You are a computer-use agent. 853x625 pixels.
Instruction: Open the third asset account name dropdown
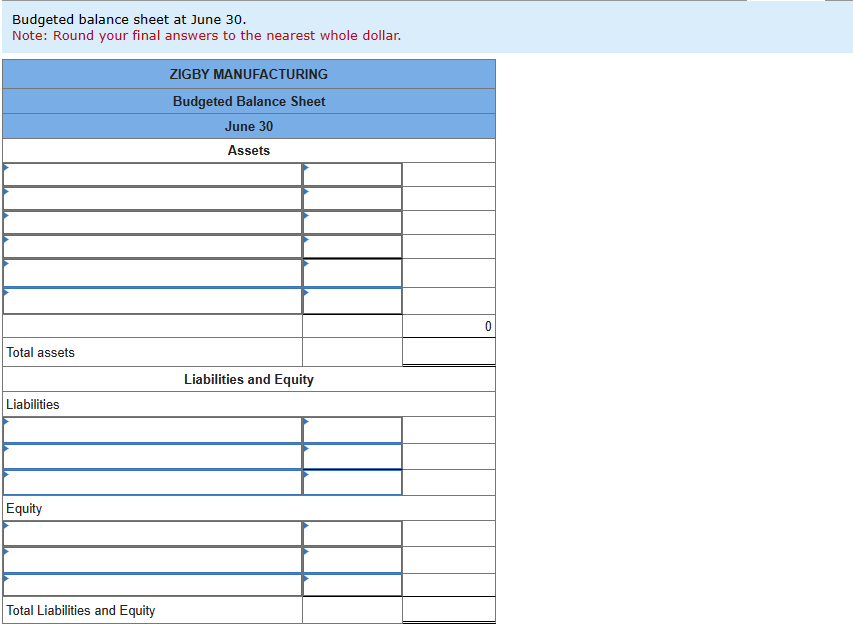(152, 222)
